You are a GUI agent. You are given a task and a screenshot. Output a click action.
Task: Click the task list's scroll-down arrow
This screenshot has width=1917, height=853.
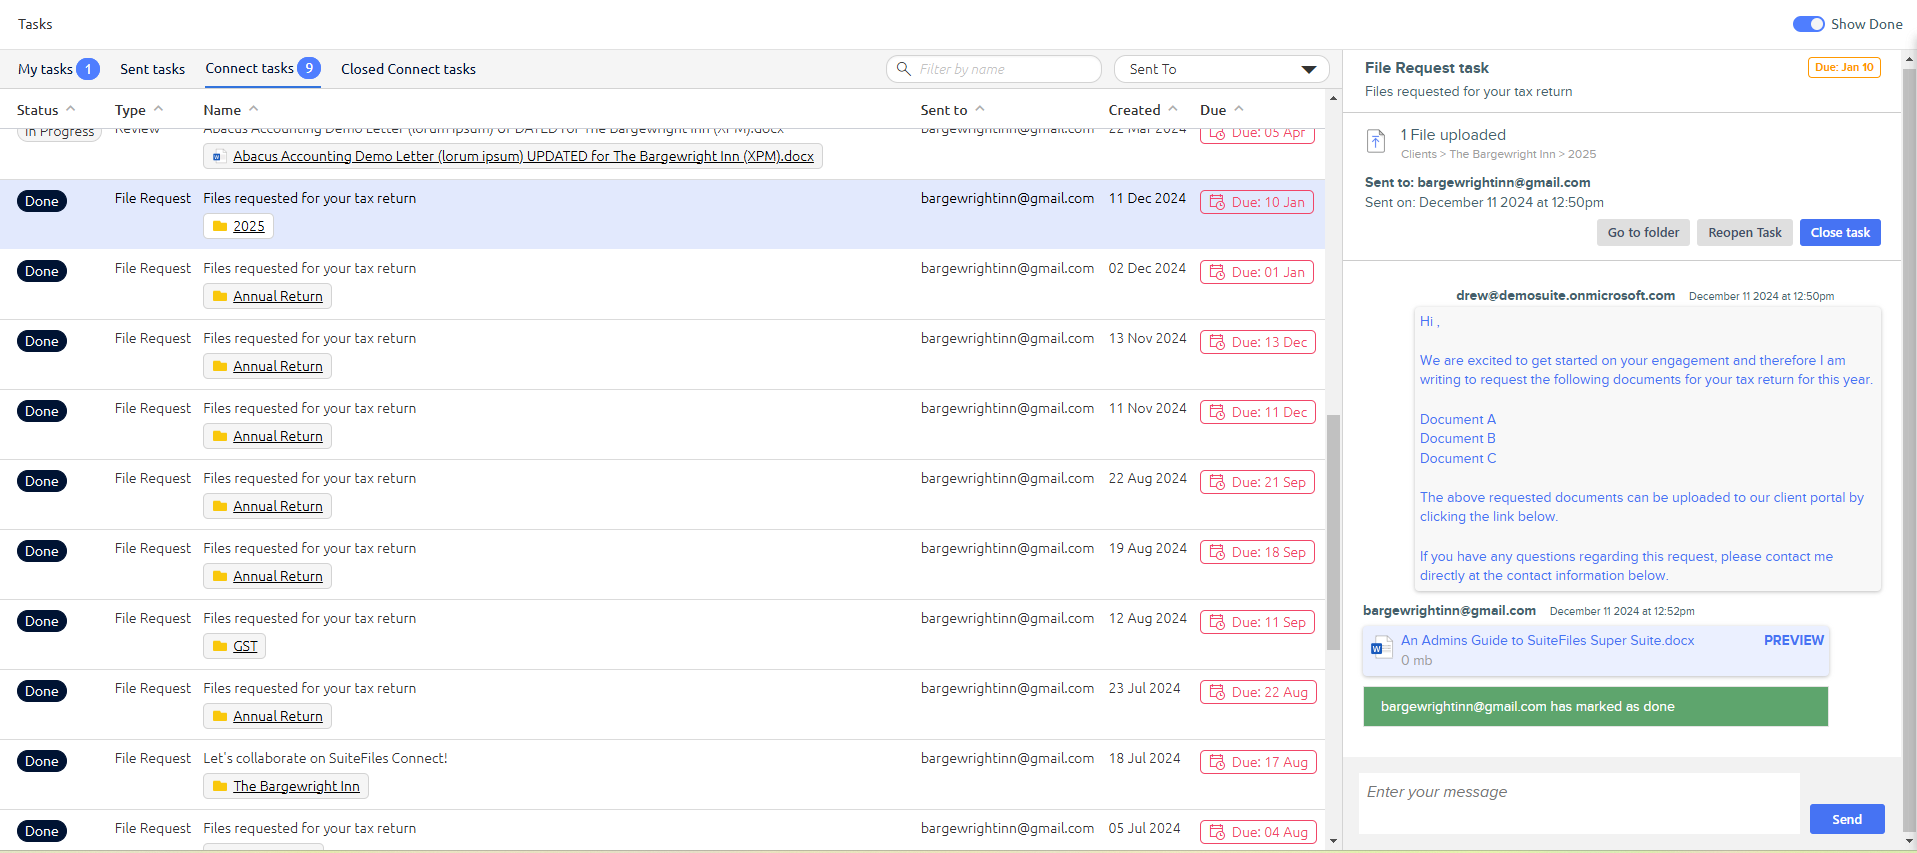(x=1333, y=841)
